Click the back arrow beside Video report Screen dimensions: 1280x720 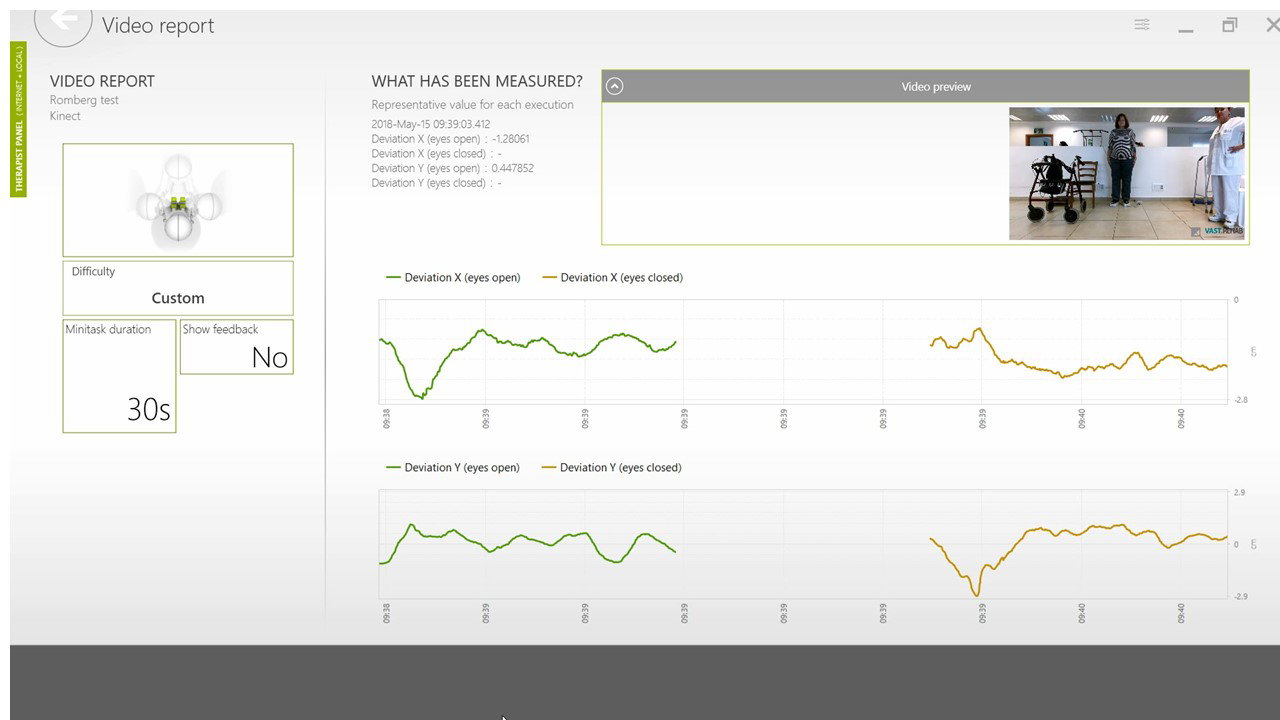(64, 20)
